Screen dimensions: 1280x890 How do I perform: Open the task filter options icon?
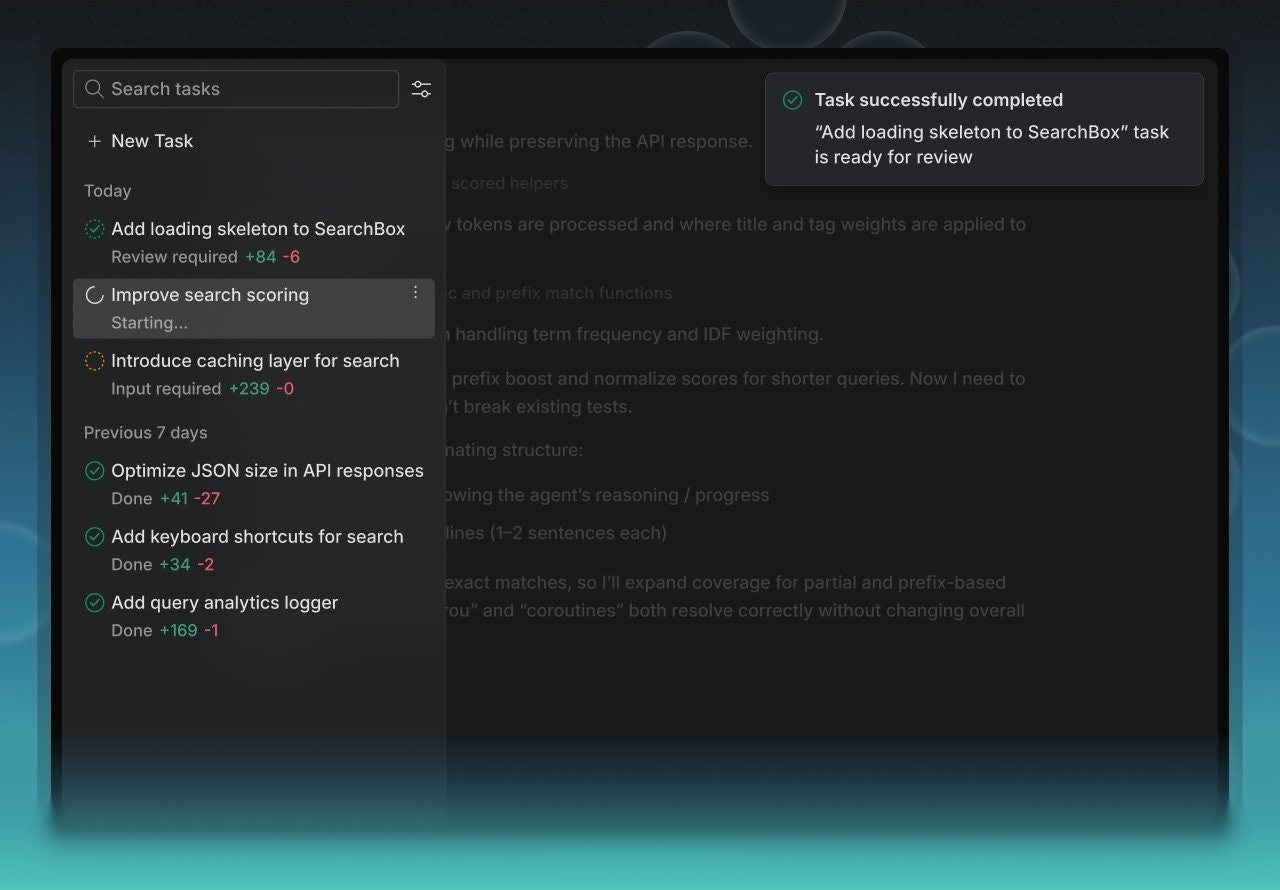coord(421,88)
